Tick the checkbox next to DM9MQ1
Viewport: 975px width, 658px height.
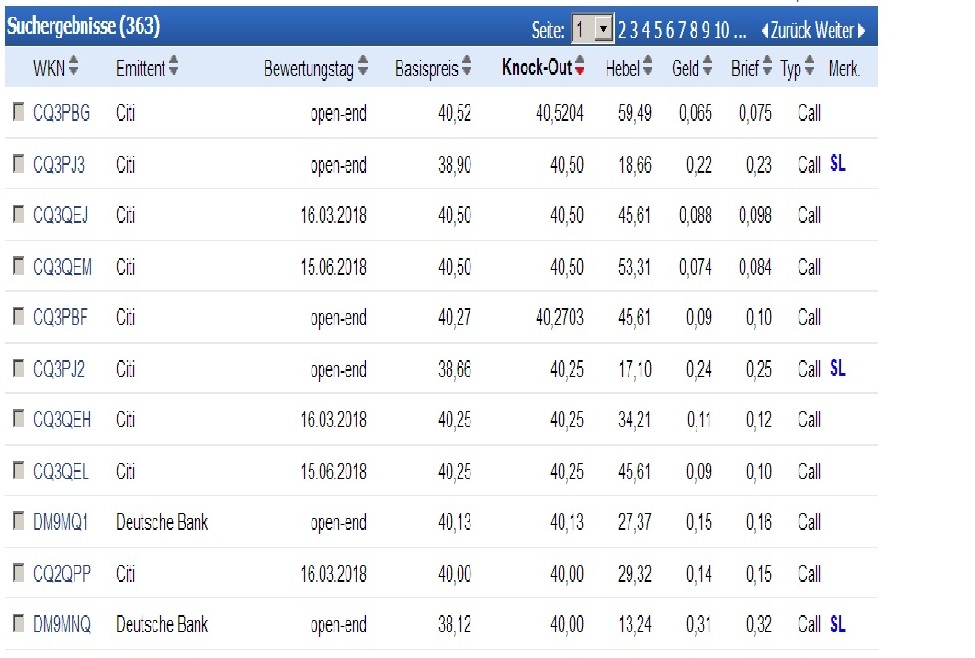(18, 522)
